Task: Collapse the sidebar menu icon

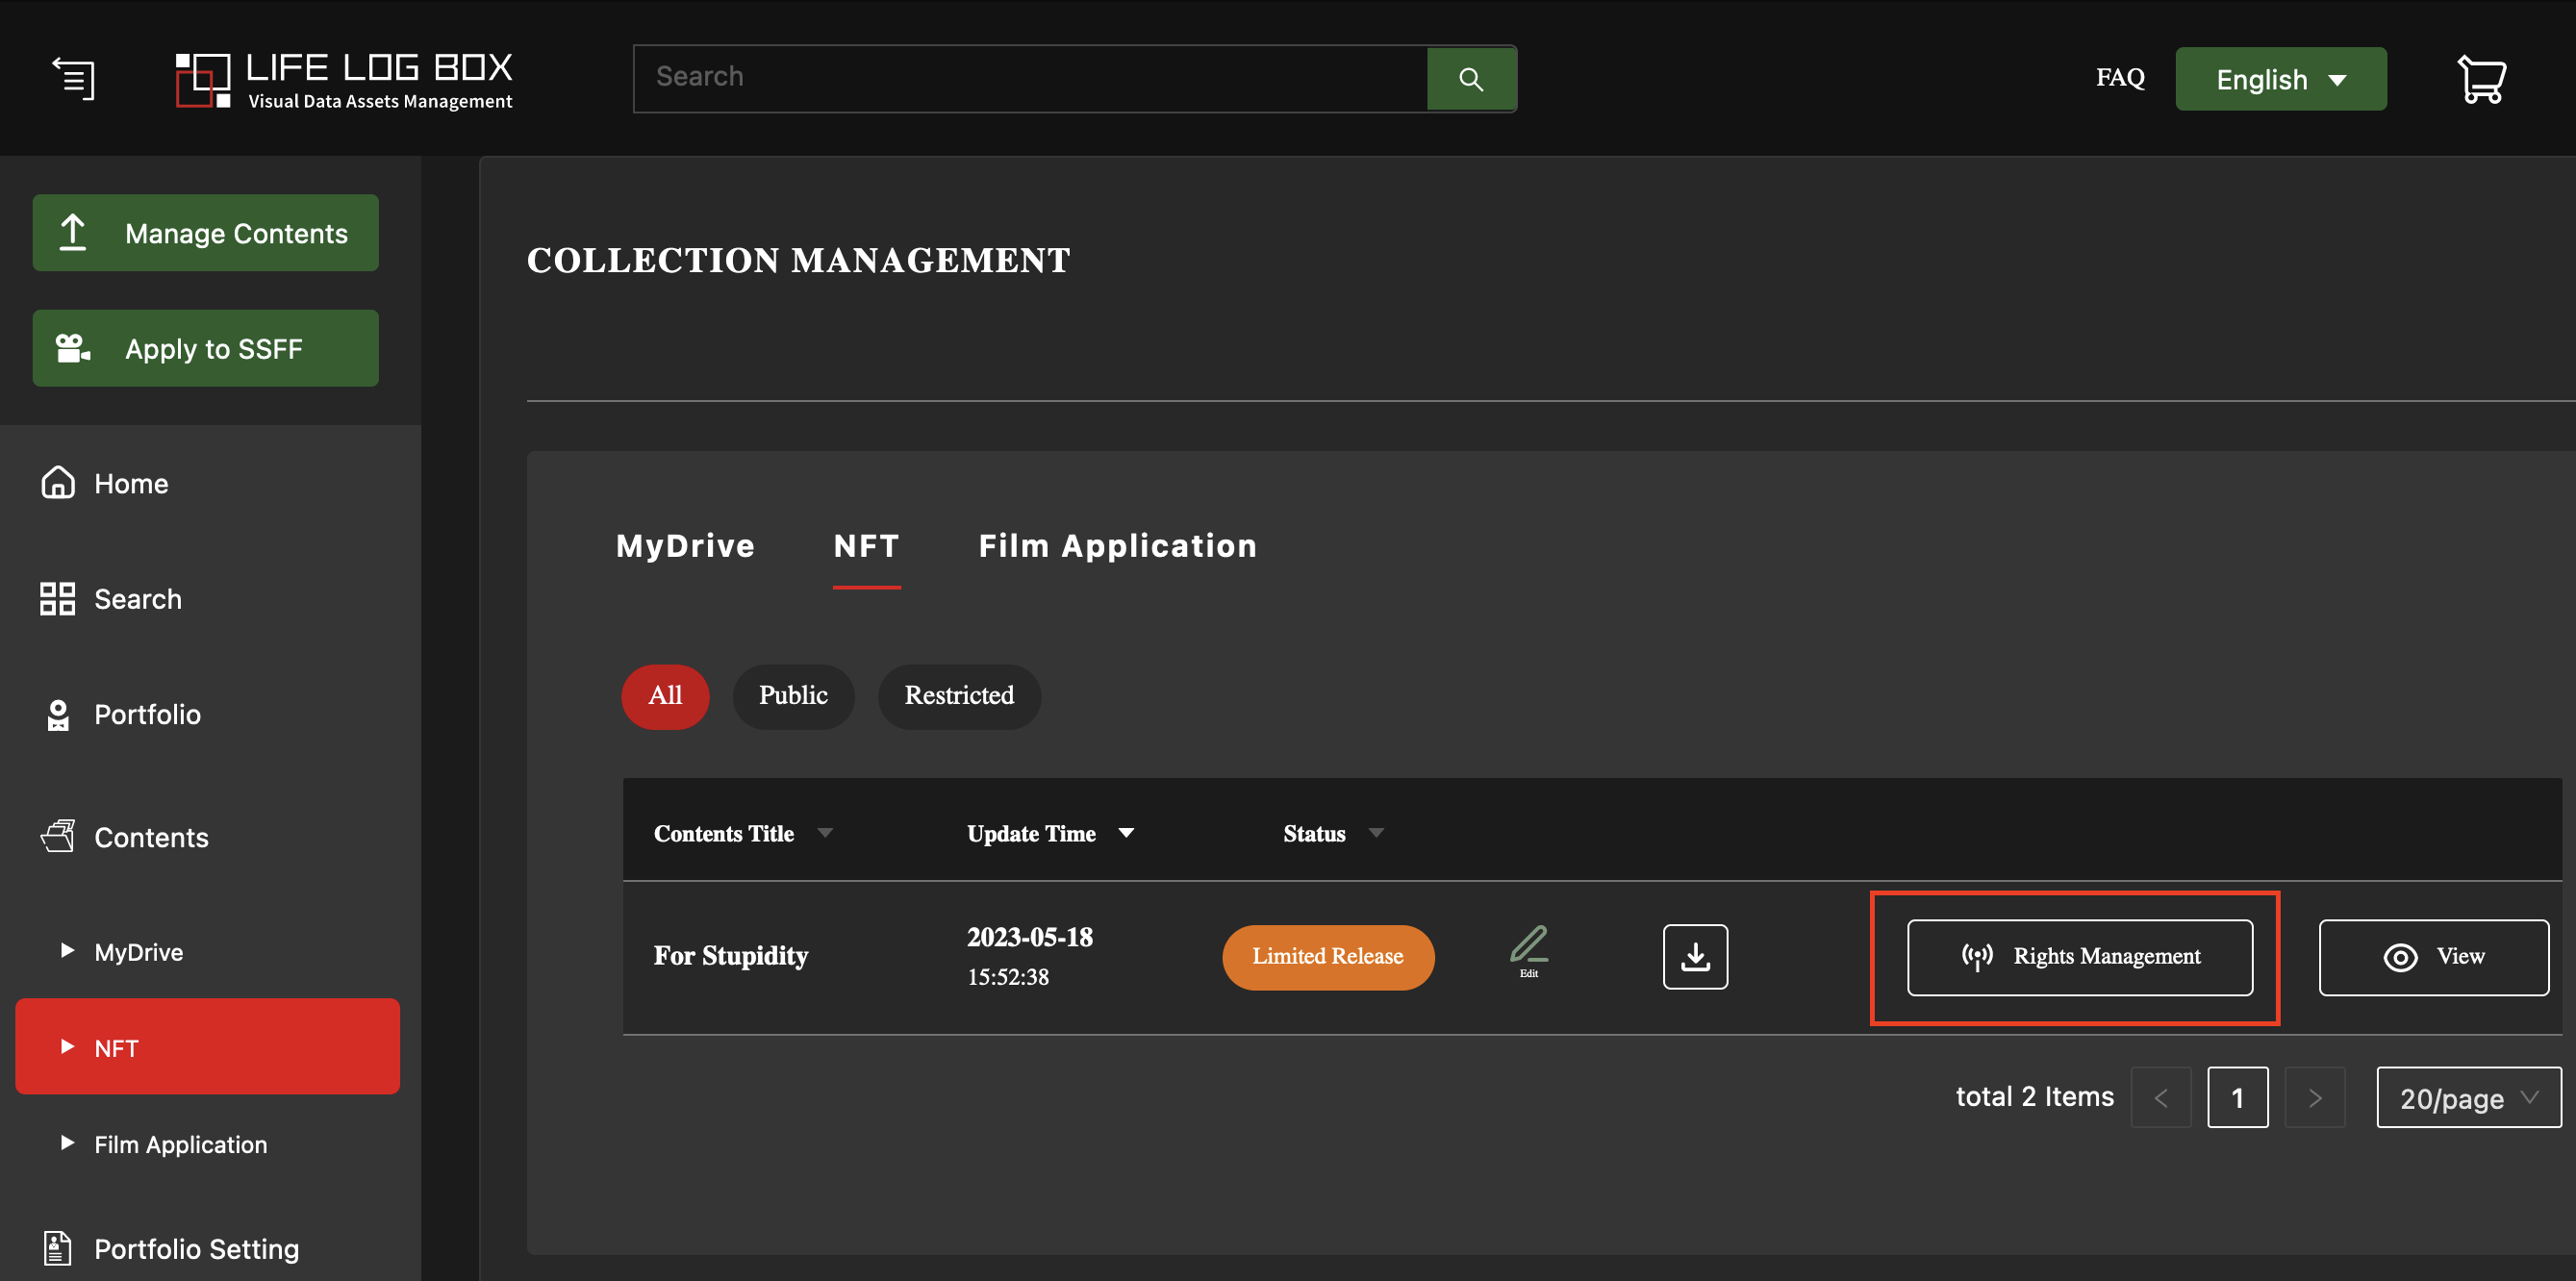Action: (74, 78)
